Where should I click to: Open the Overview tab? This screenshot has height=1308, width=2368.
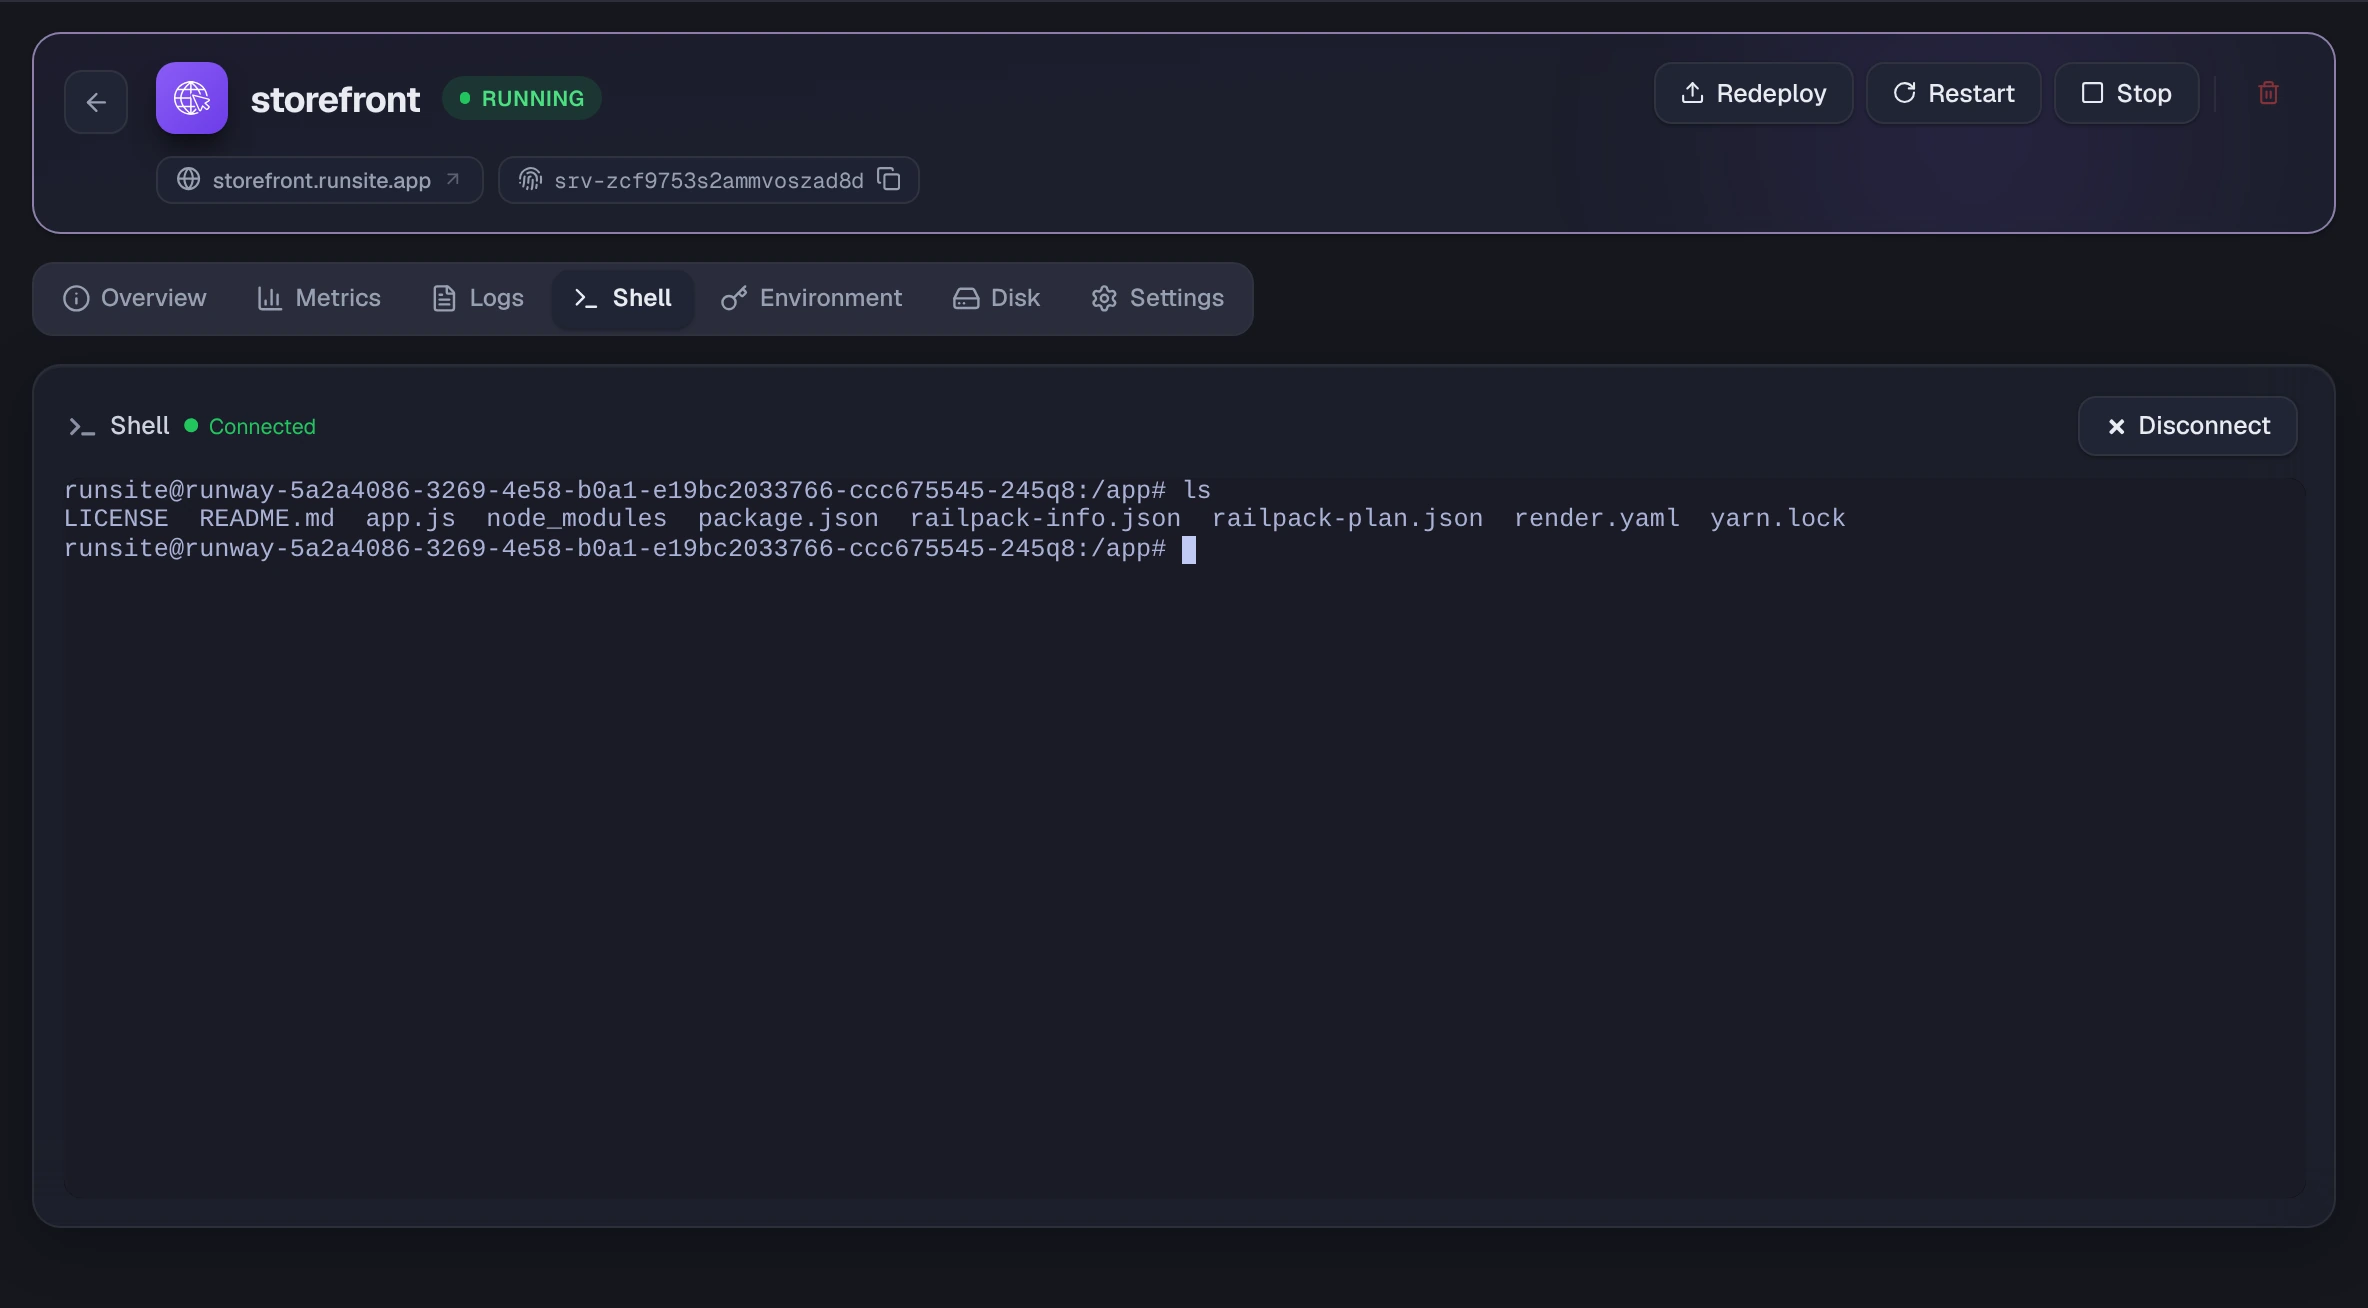click(x=135, y=298)
